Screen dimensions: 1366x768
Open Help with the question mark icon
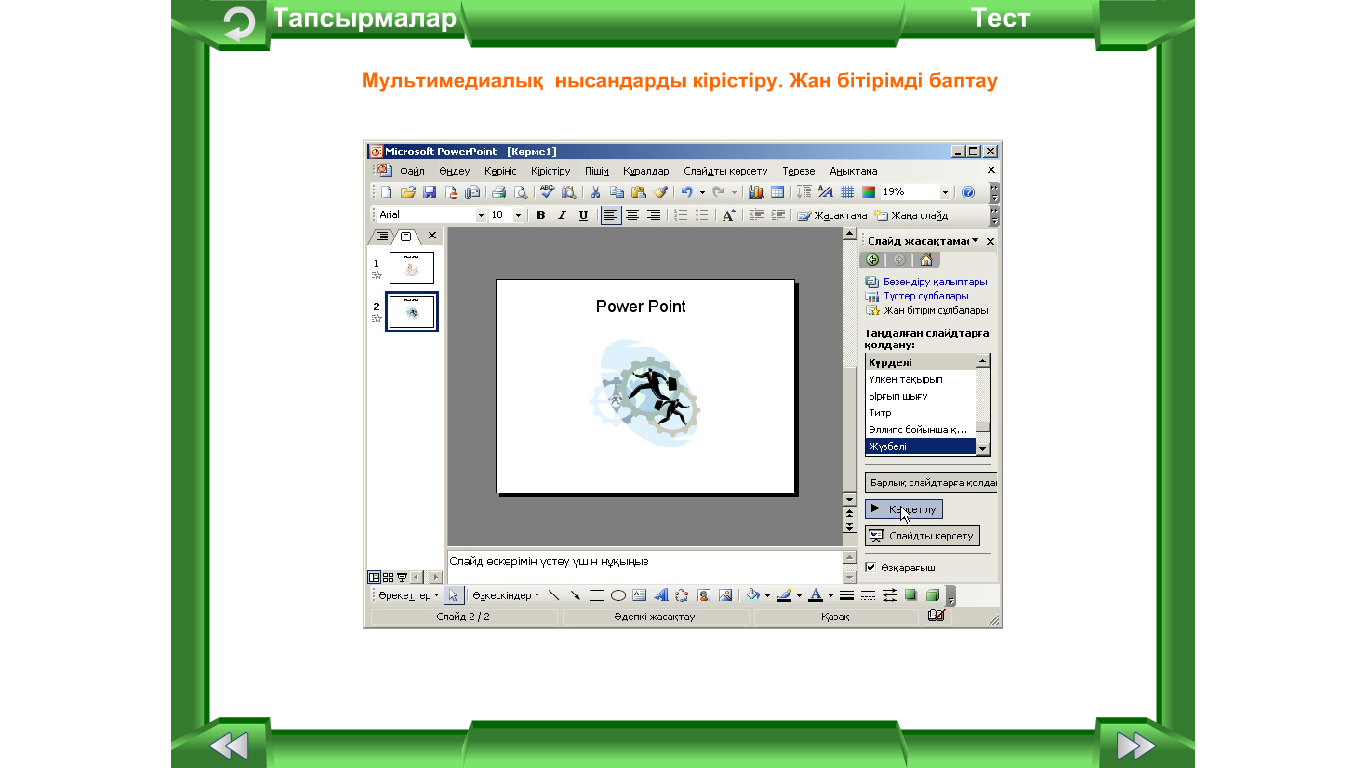[x=968, y=192]
